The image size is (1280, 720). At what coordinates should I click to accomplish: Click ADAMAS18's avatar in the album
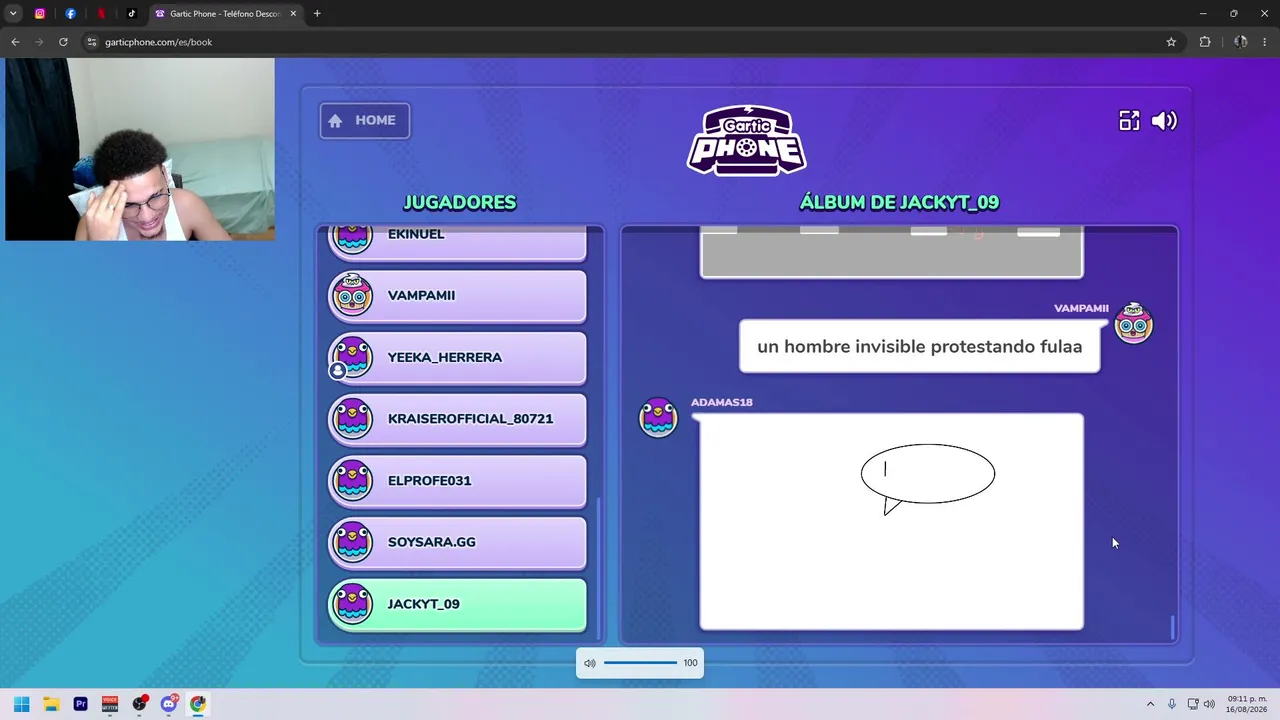click(658, 417)
